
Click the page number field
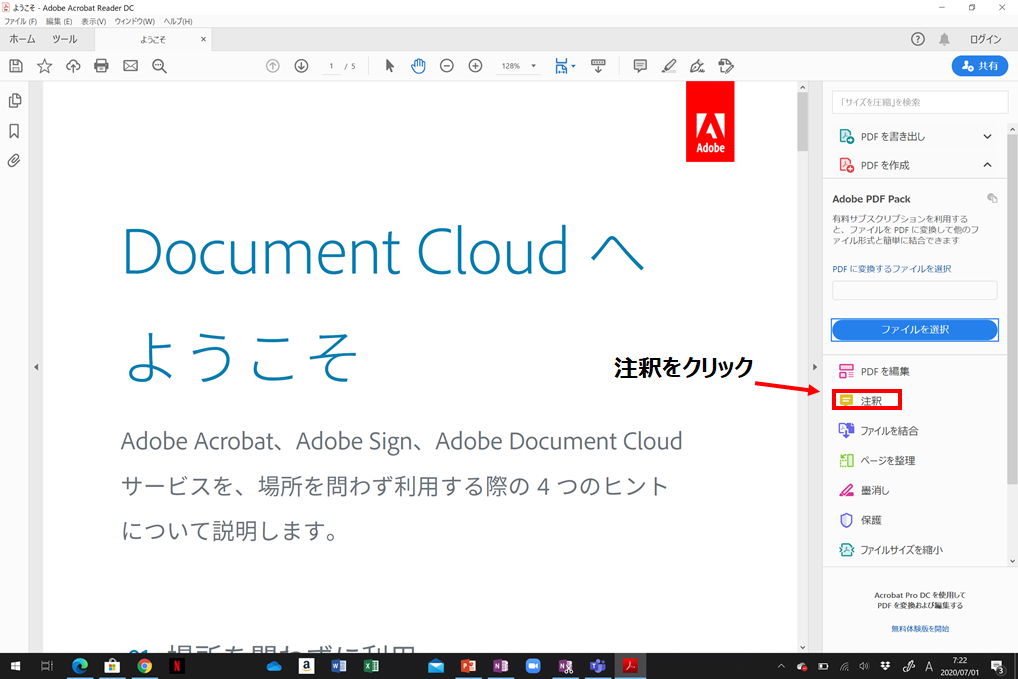[331, 66]
